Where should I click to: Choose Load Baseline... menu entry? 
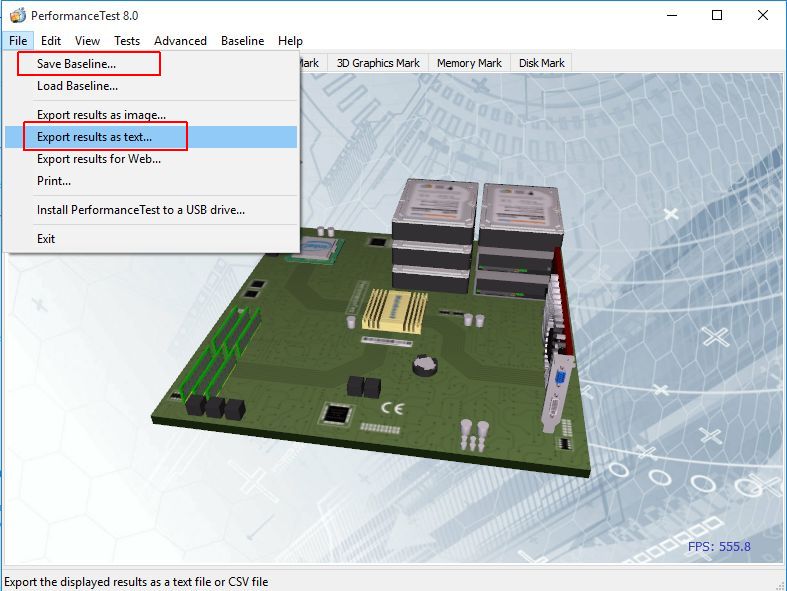click(x=151, y=86)
